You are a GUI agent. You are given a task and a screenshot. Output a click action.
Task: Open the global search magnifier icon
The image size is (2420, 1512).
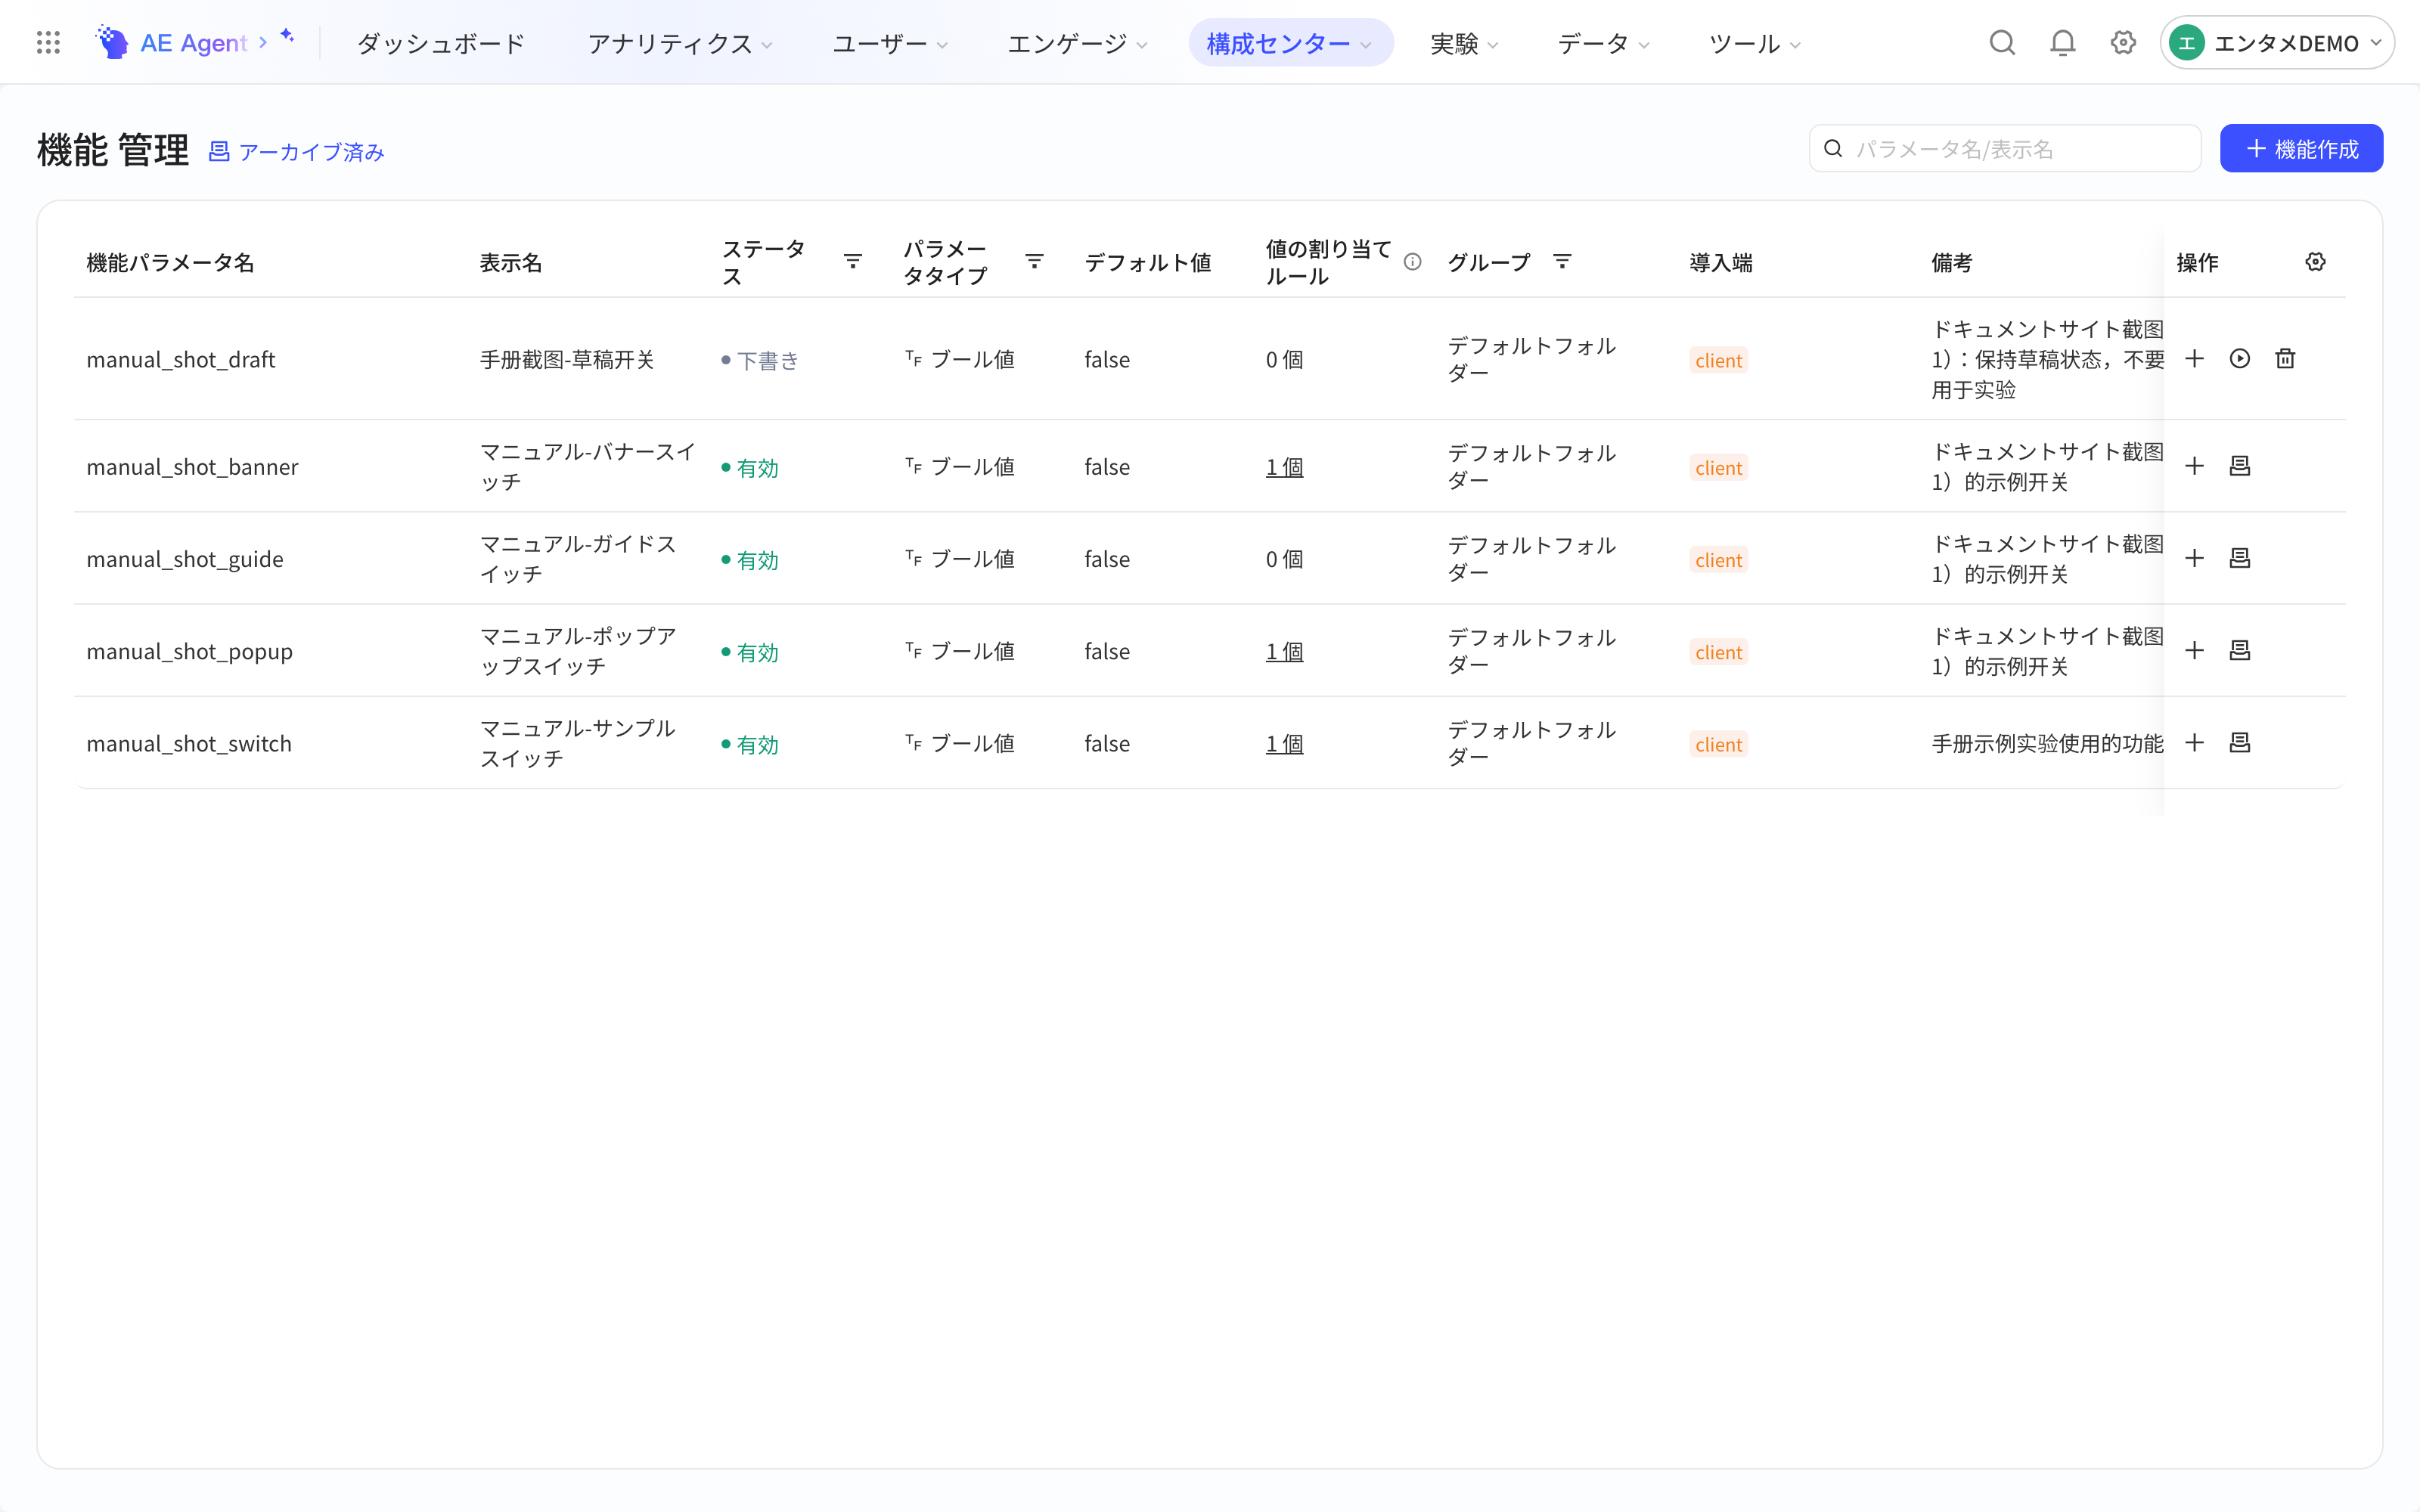2002,43
